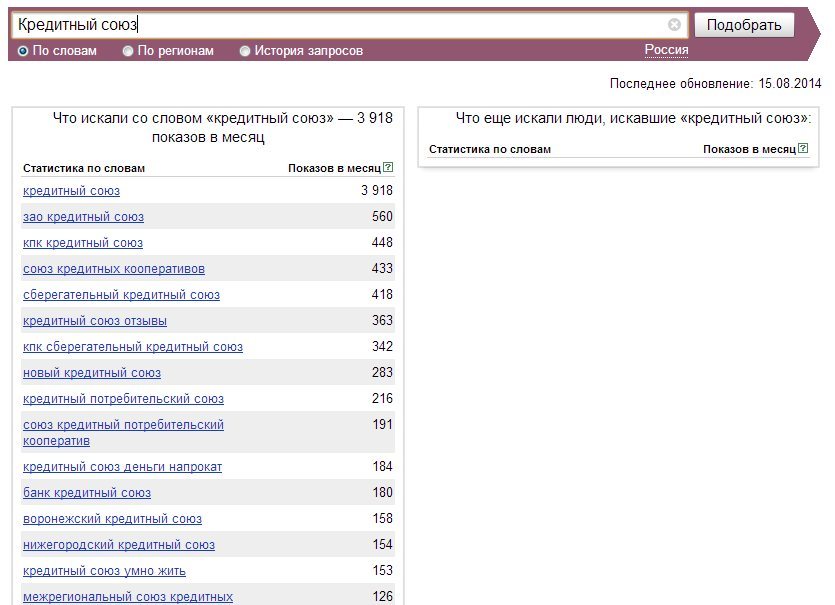Open кредитный потребительский союз link

pyautogui.click(x=124, y=399)
